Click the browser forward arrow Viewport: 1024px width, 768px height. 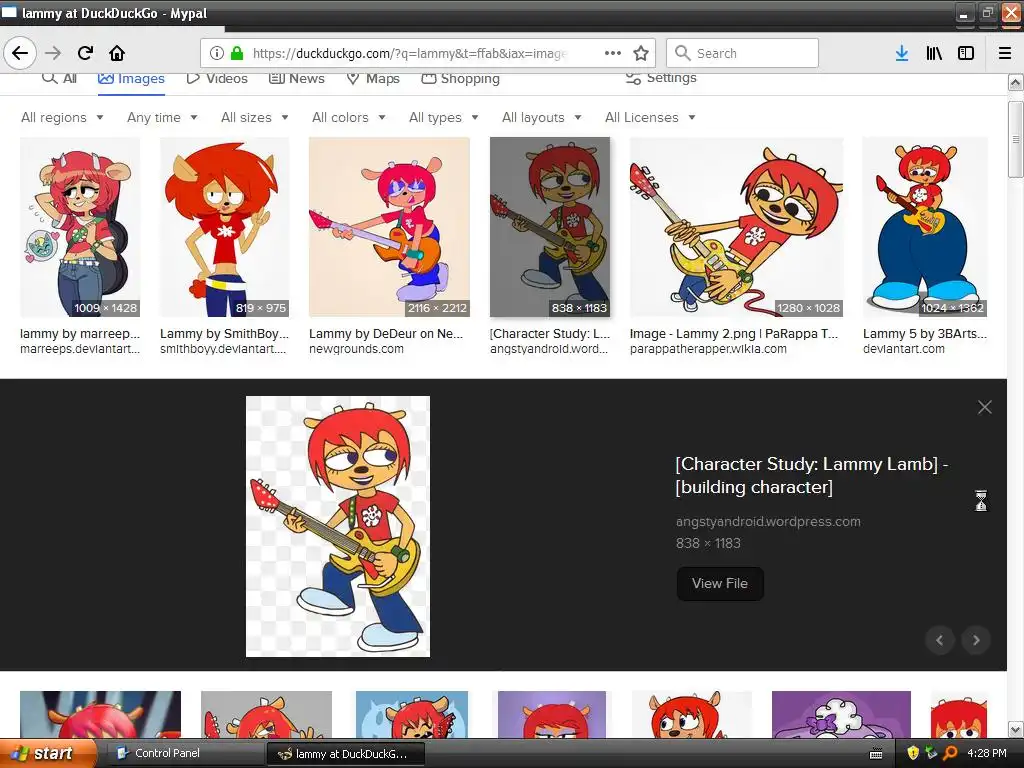click(x=54, y=53)
